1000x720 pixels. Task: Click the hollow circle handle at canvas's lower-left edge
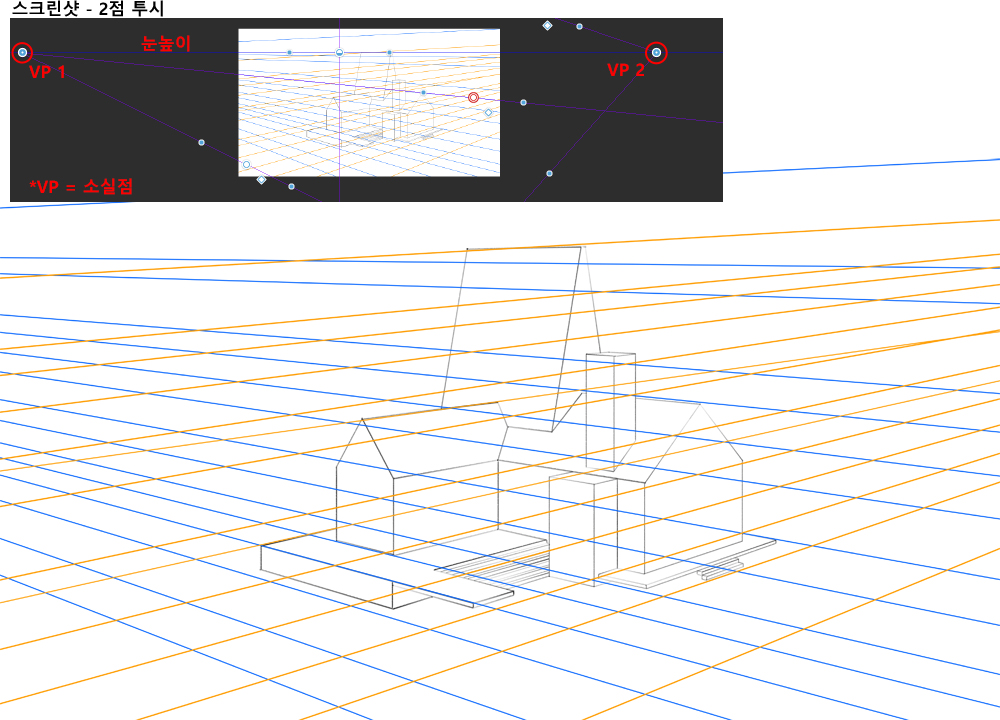[246, 165]
